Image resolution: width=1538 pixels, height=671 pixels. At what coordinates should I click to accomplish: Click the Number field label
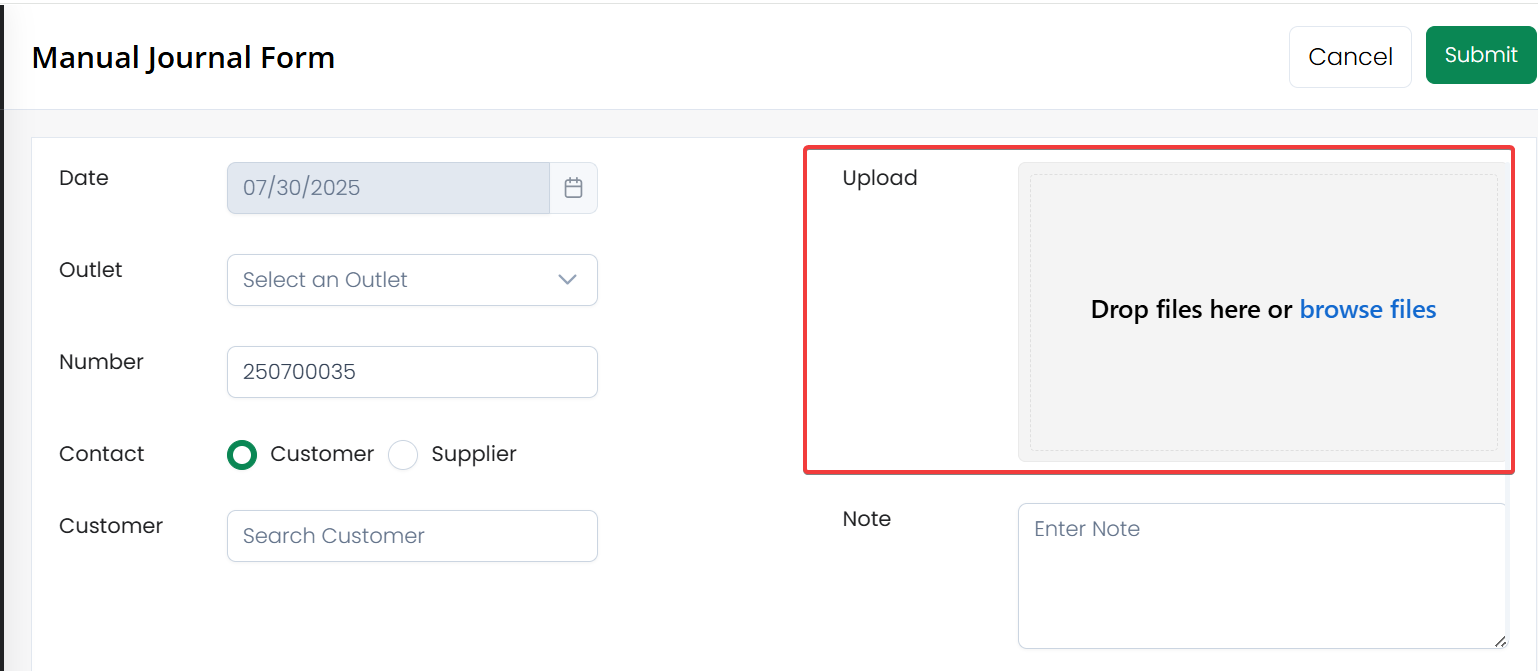tap(101, 362)
